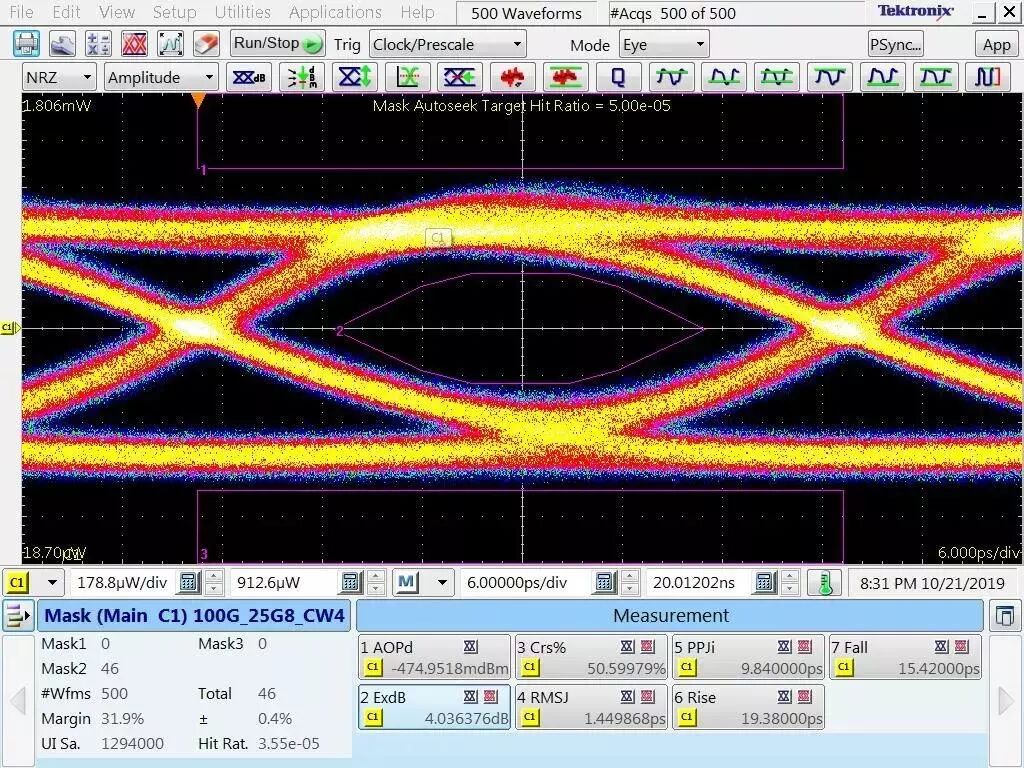The width and height of the screenshot is (1024, 768).
Task: Open the calculator keypad for 912.6µW offset
Action: (351, 582)
